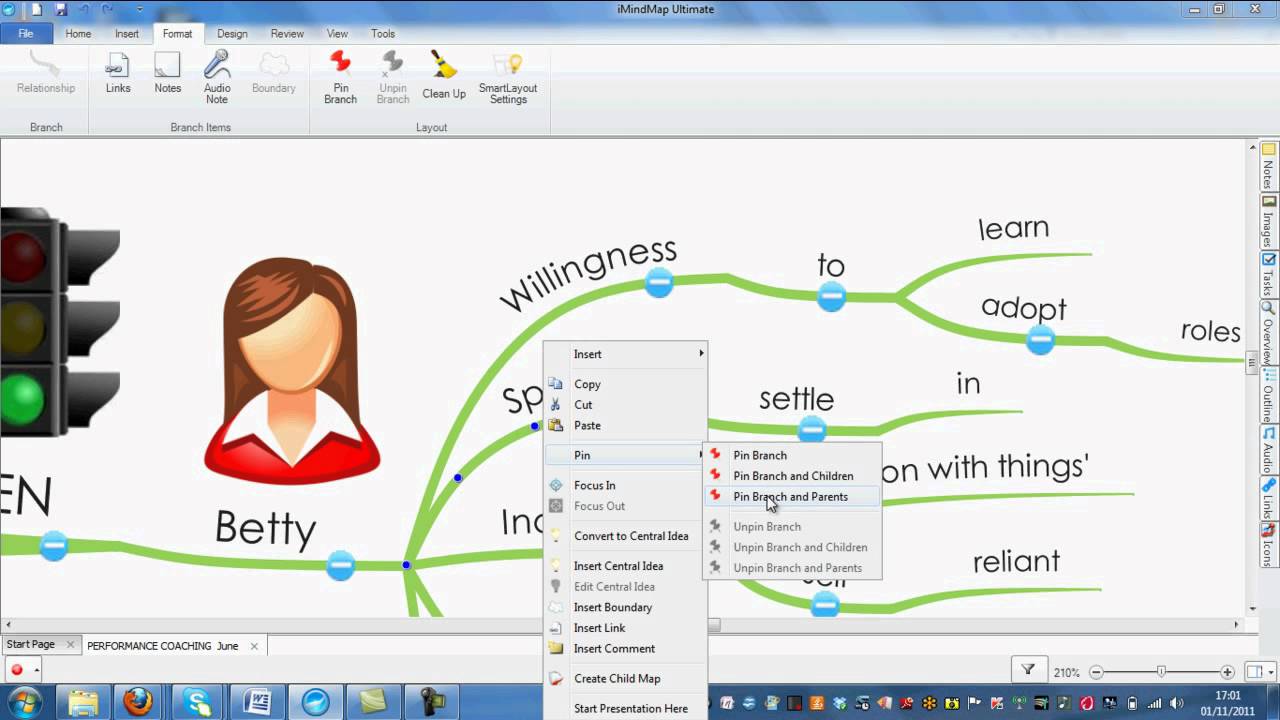Select Focus In from context menu
The image size is (1280, 720).
click(626, 485)
